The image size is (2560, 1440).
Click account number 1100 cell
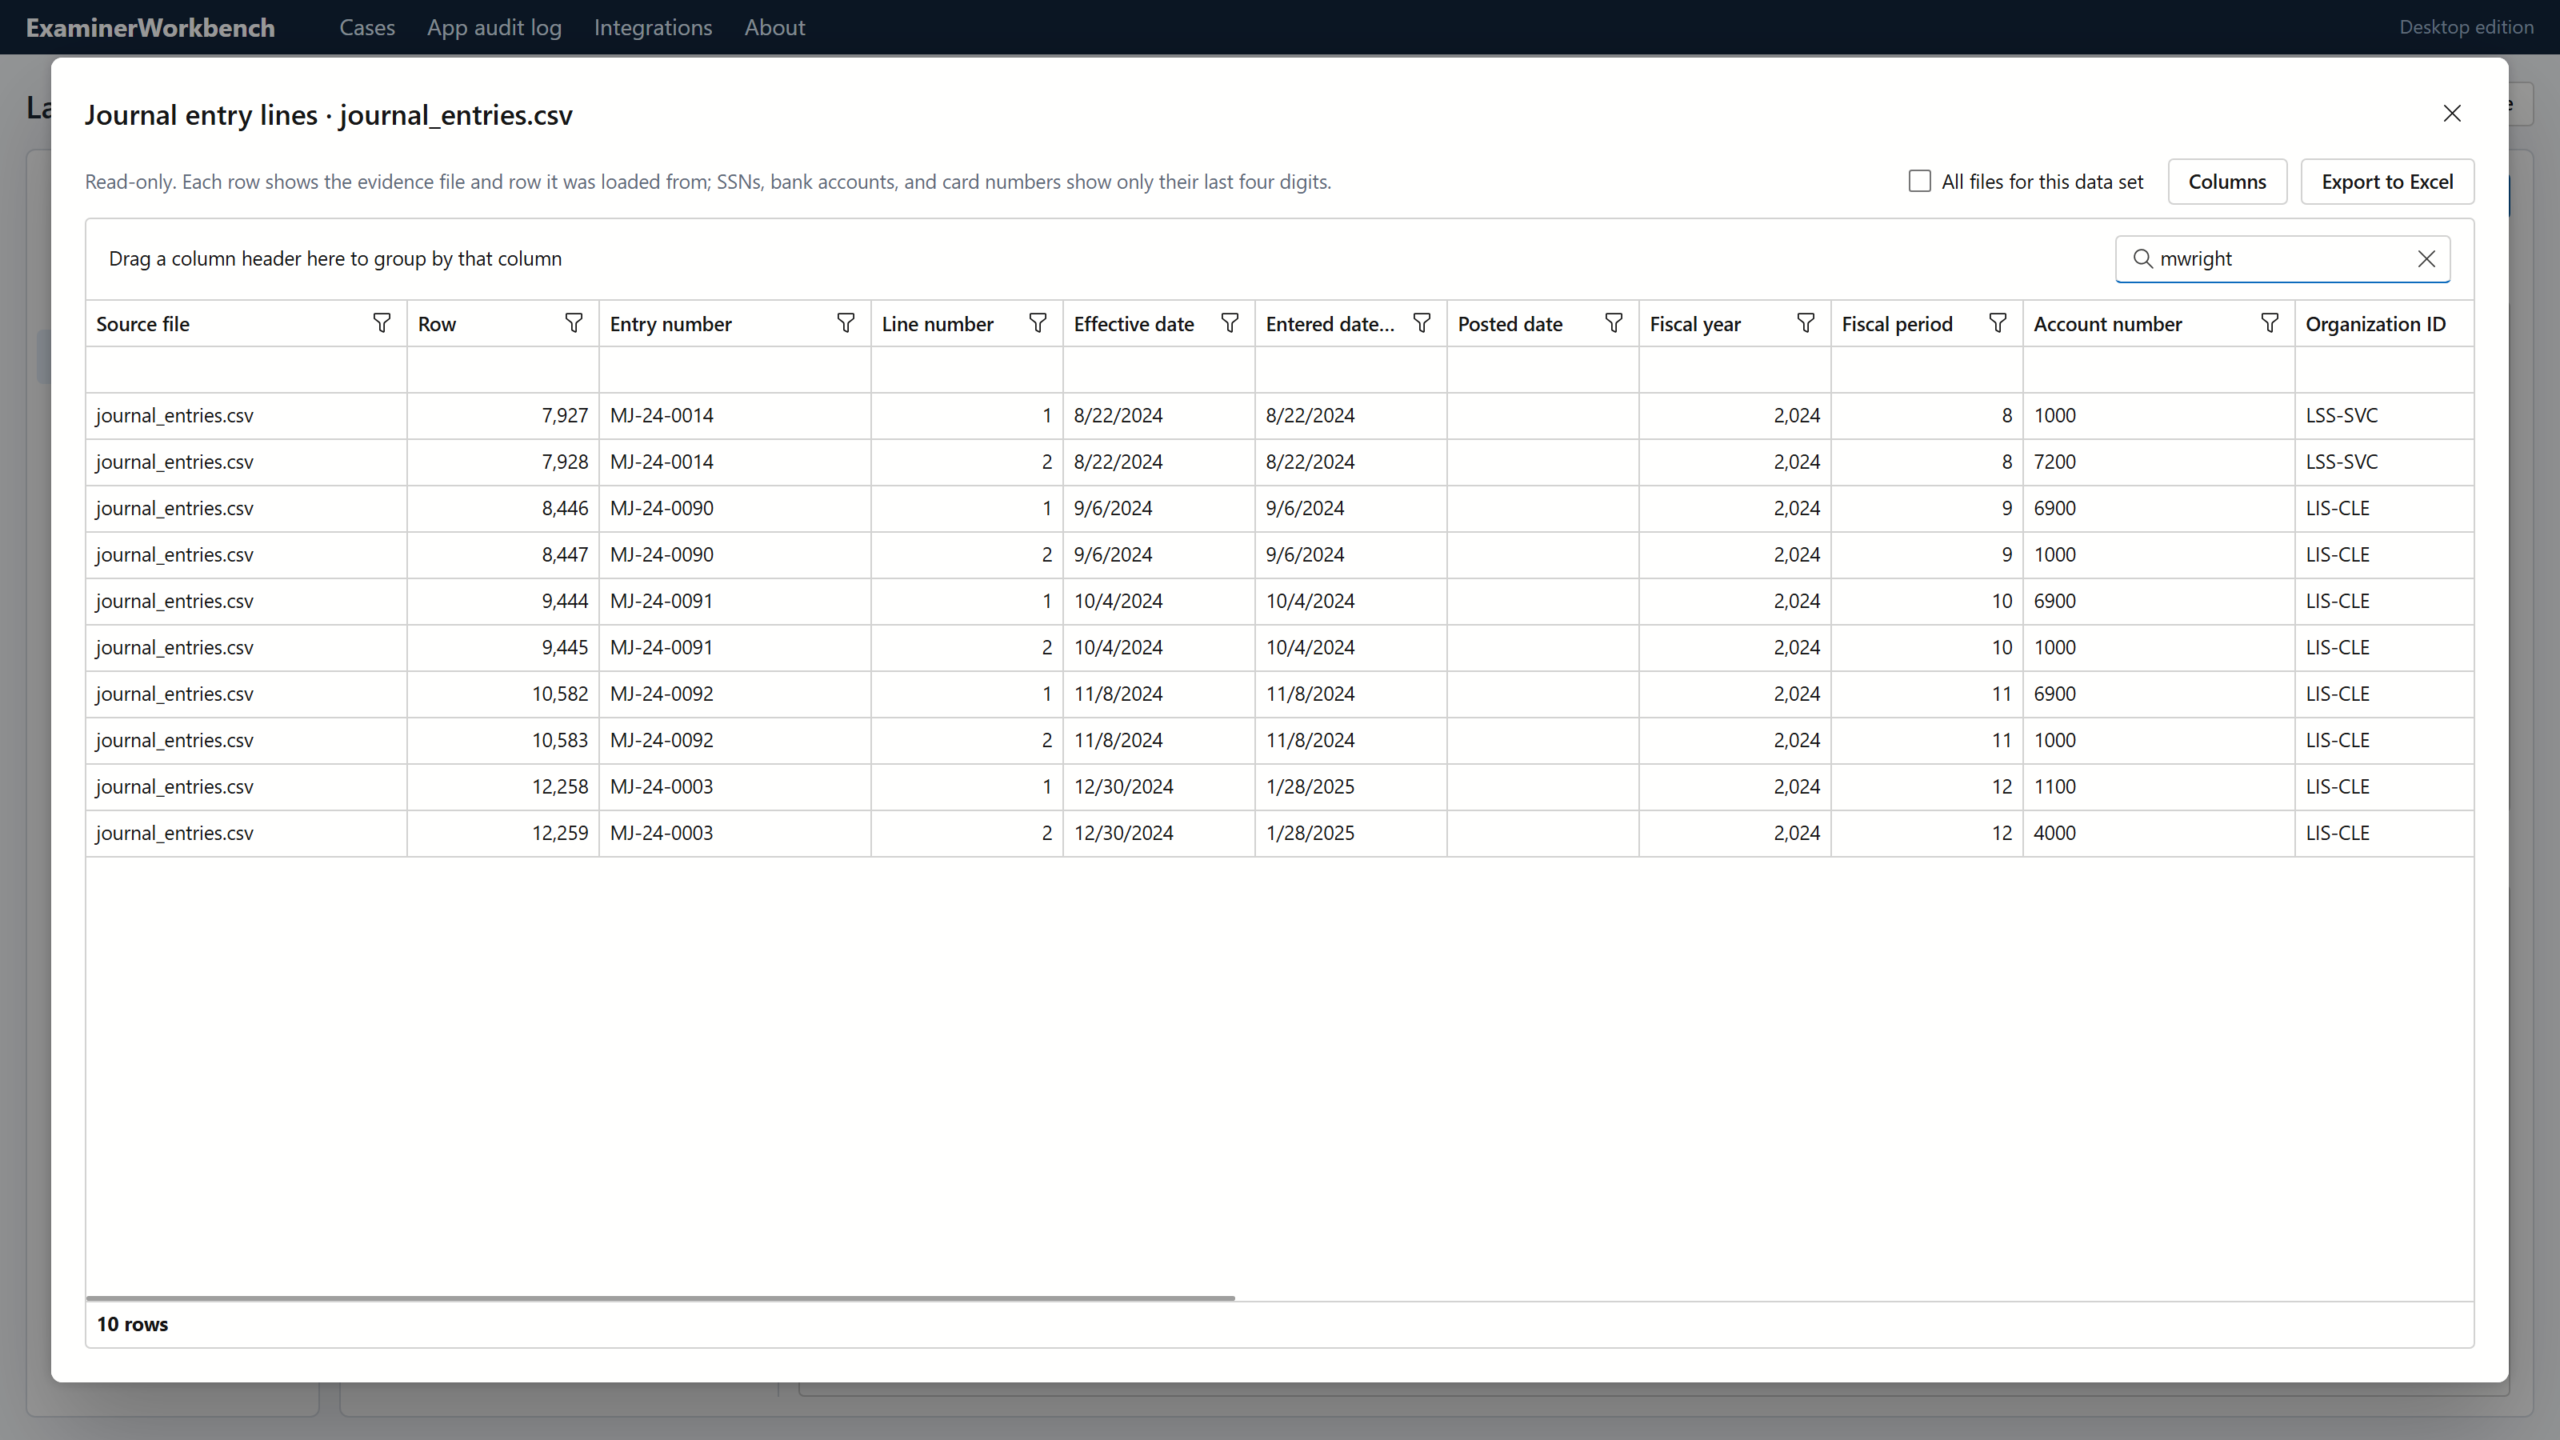2159,787
